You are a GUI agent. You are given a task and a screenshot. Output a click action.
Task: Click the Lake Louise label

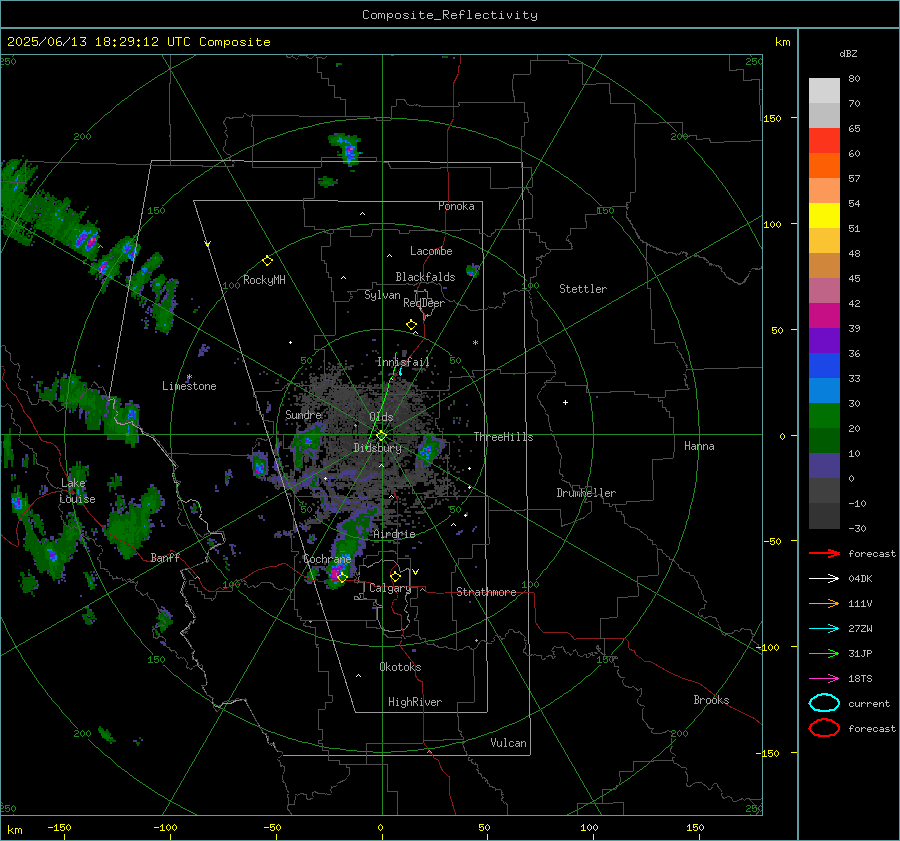tap(78, 491)
